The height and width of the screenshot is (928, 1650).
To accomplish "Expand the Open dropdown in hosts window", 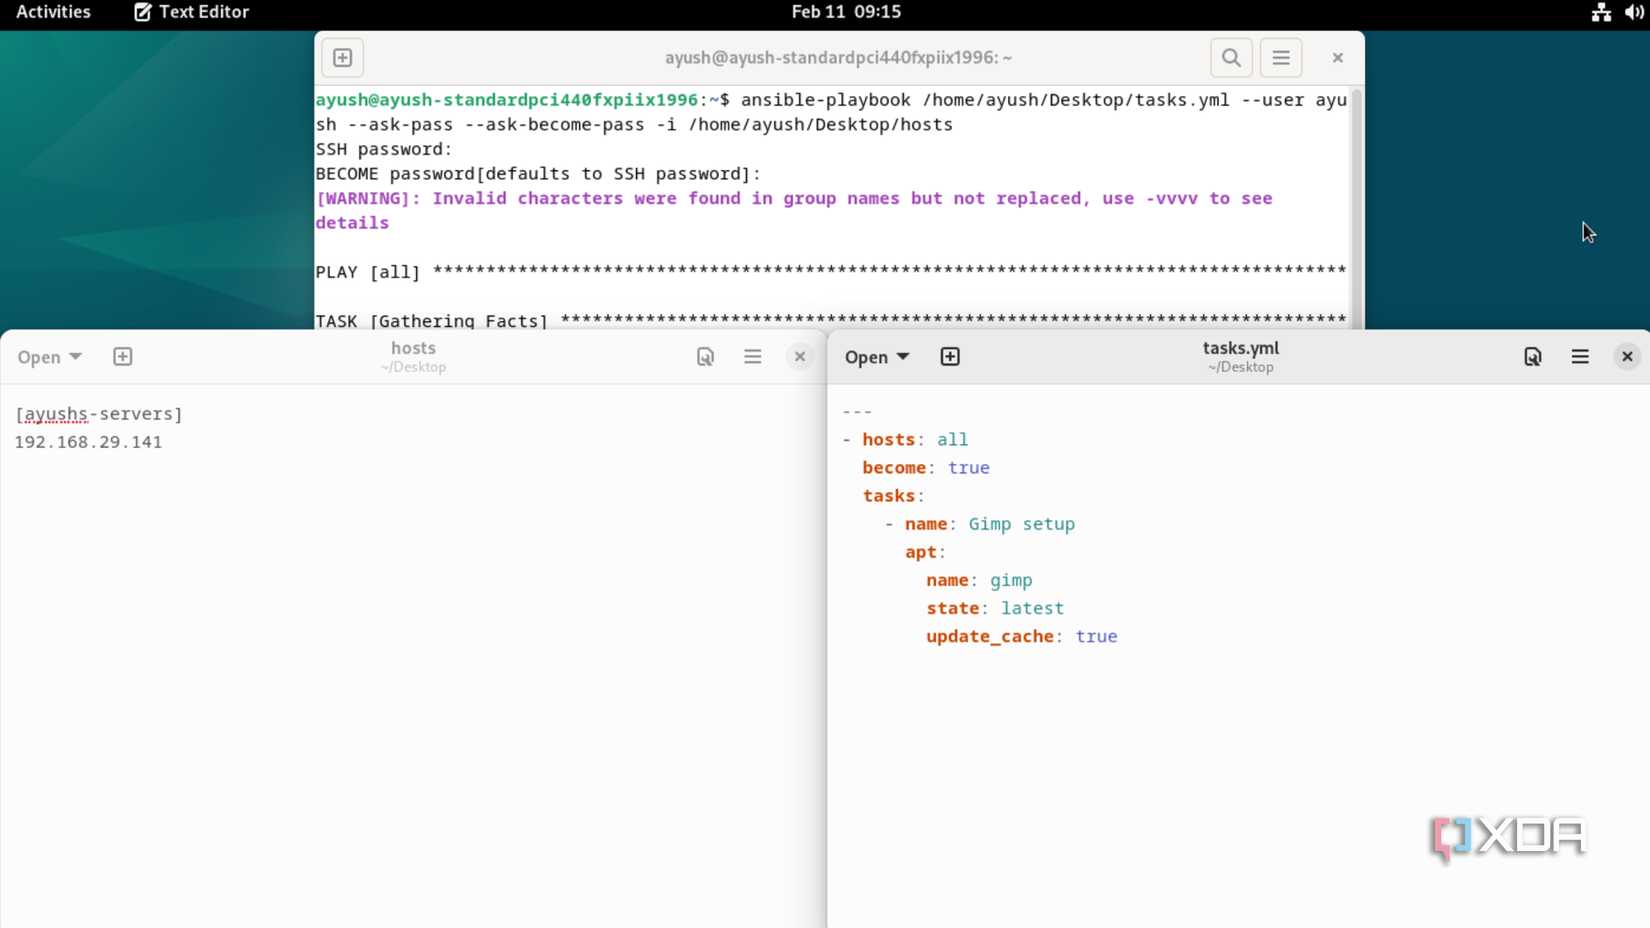I will coord(49,357).
